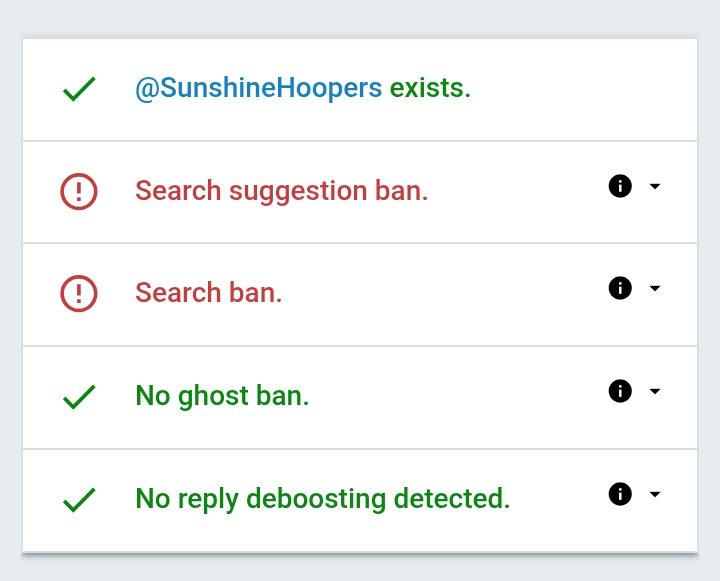Click empty space in the account exists row
The image size is (720, 581).
[x=583, y=90]
